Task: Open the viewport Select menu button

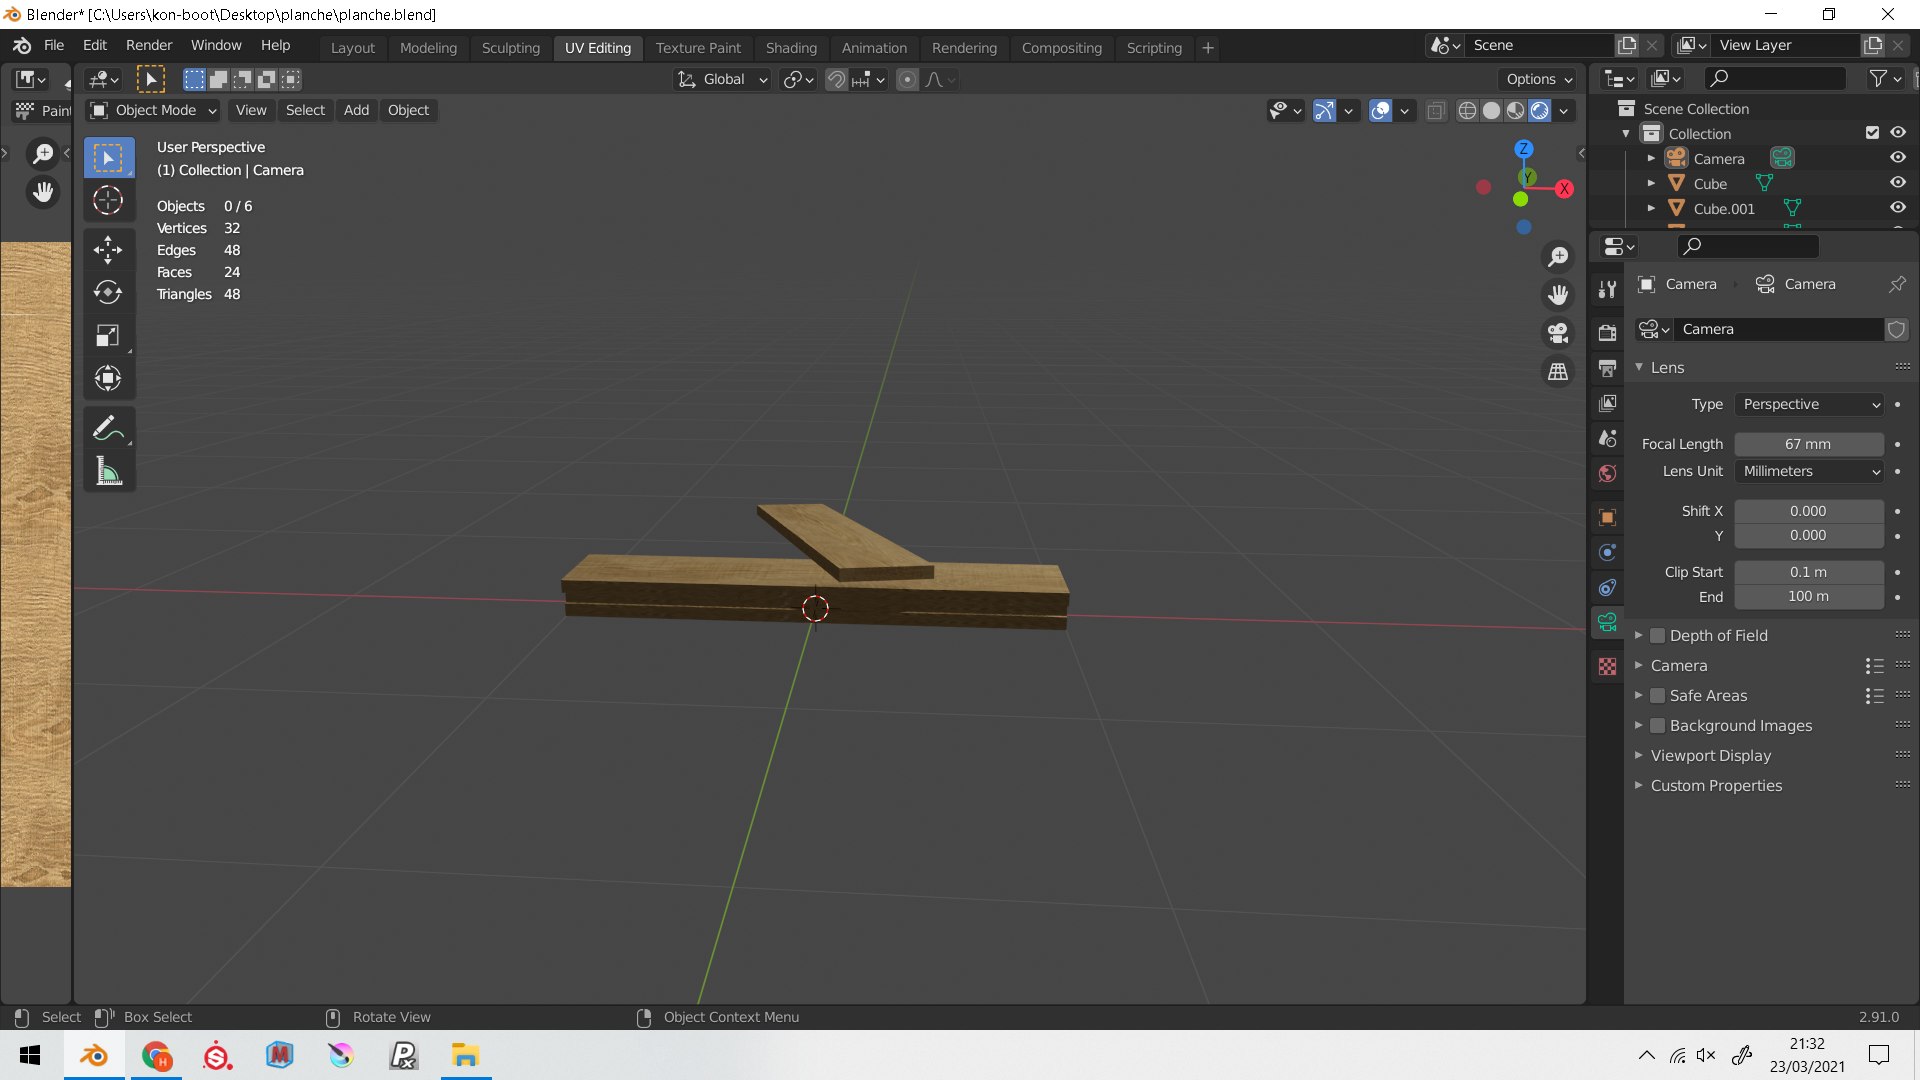Action: (x=305, y=110)
